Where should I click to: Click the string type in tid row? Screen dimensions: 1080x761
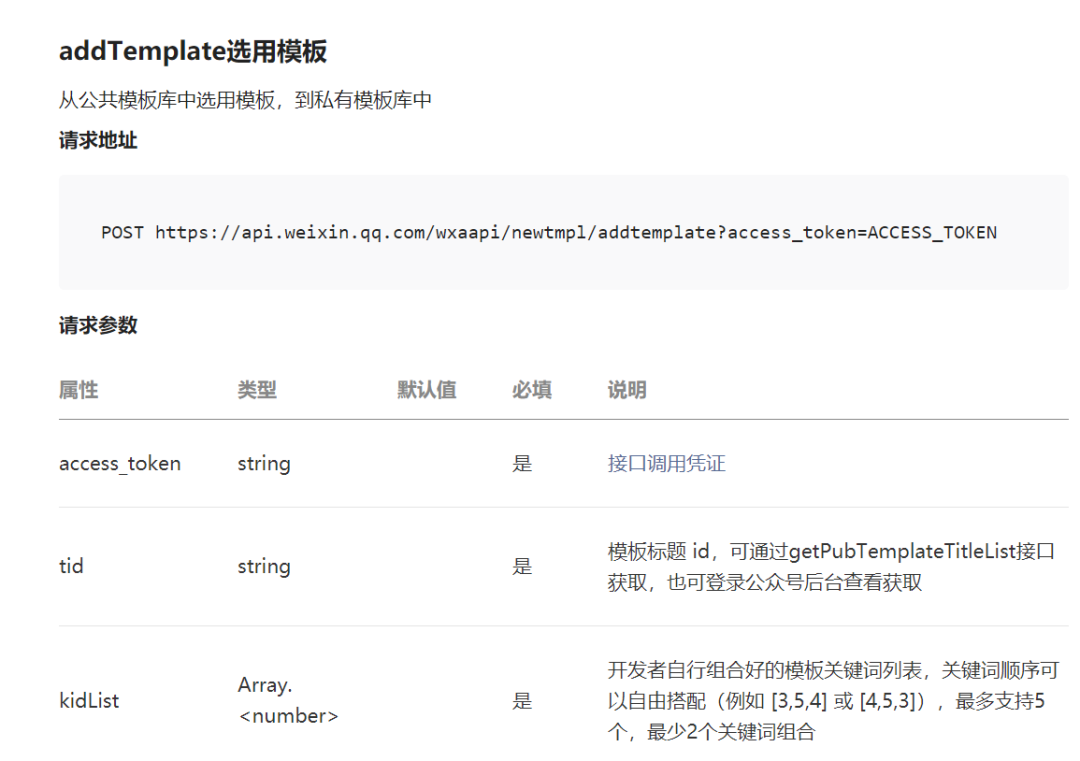point(264,567)
